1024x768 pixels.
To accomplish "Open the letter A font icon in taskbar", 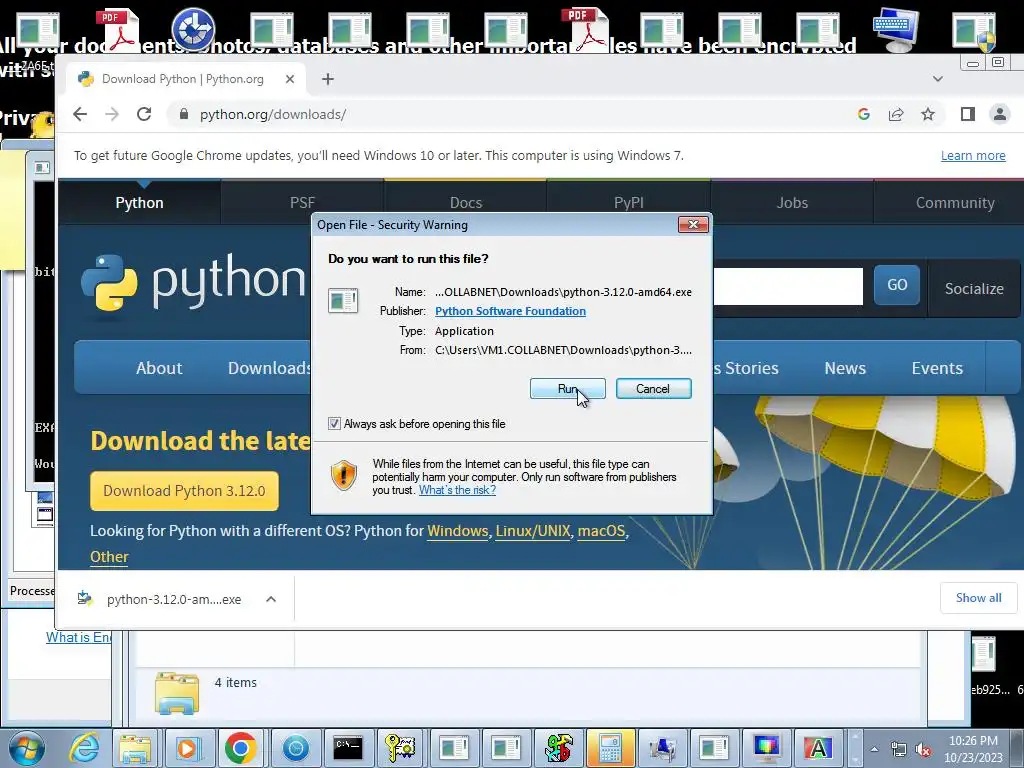I will pyautogui.click(x=818, y=748).
